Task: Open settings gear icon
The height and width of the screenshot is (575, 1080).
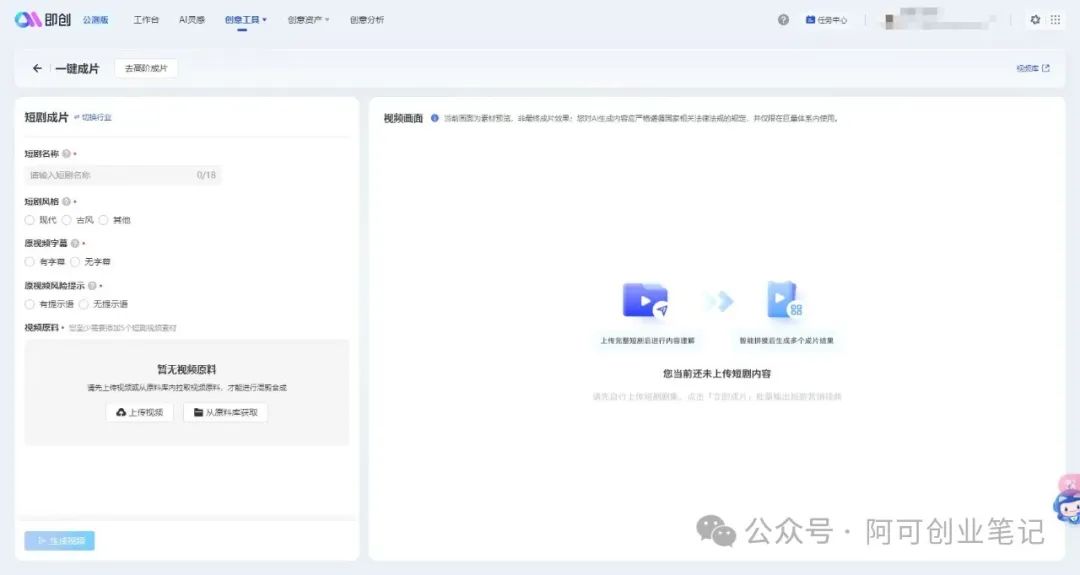Action: tap(1035, 20)
